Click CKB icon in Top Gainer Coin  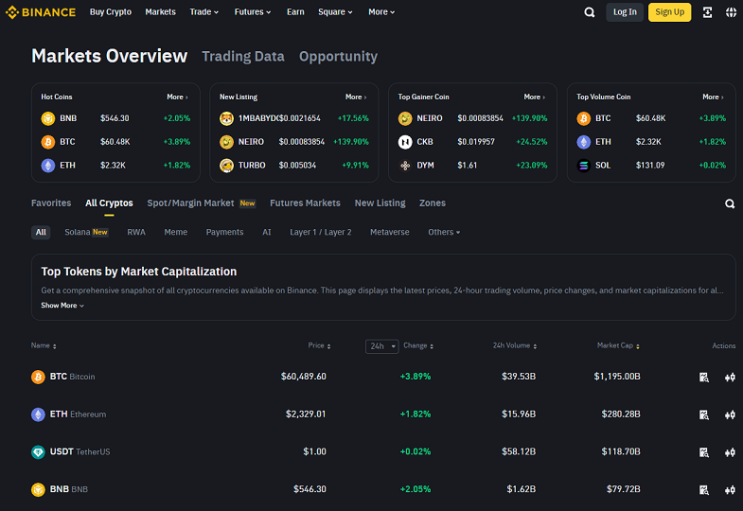405,142
